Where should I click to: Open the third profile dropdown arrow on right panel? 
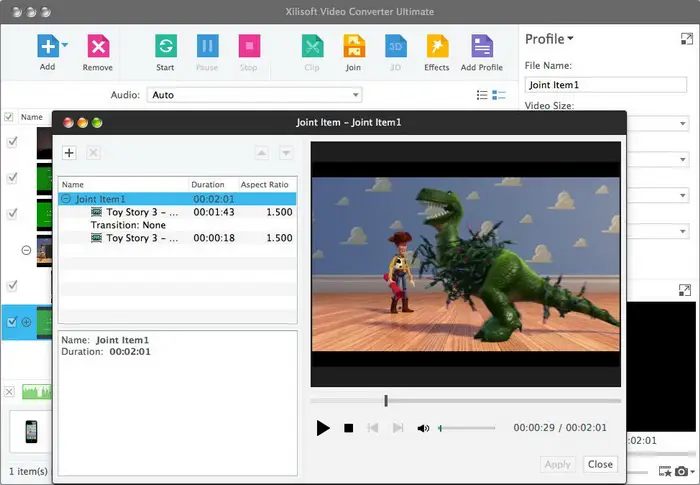(x=683, y=195)
